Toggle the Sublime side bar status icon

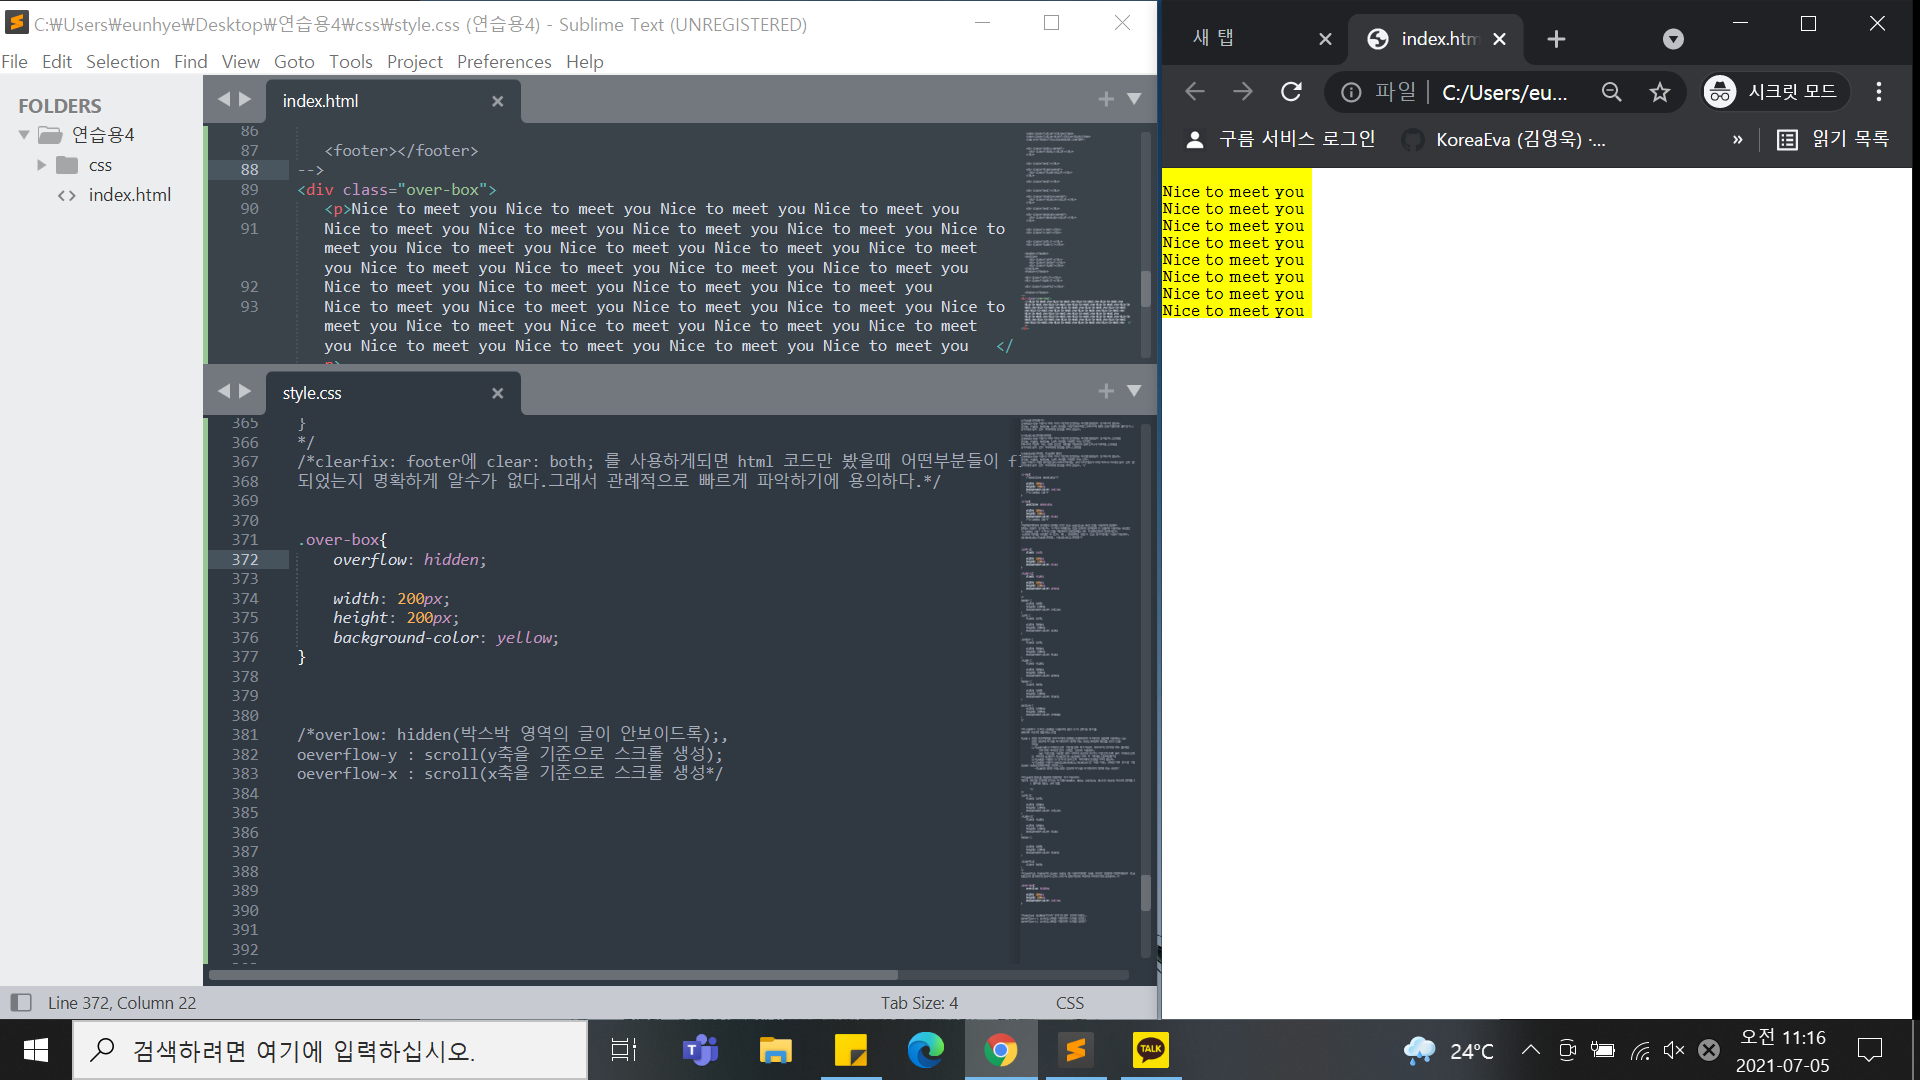21,1002
